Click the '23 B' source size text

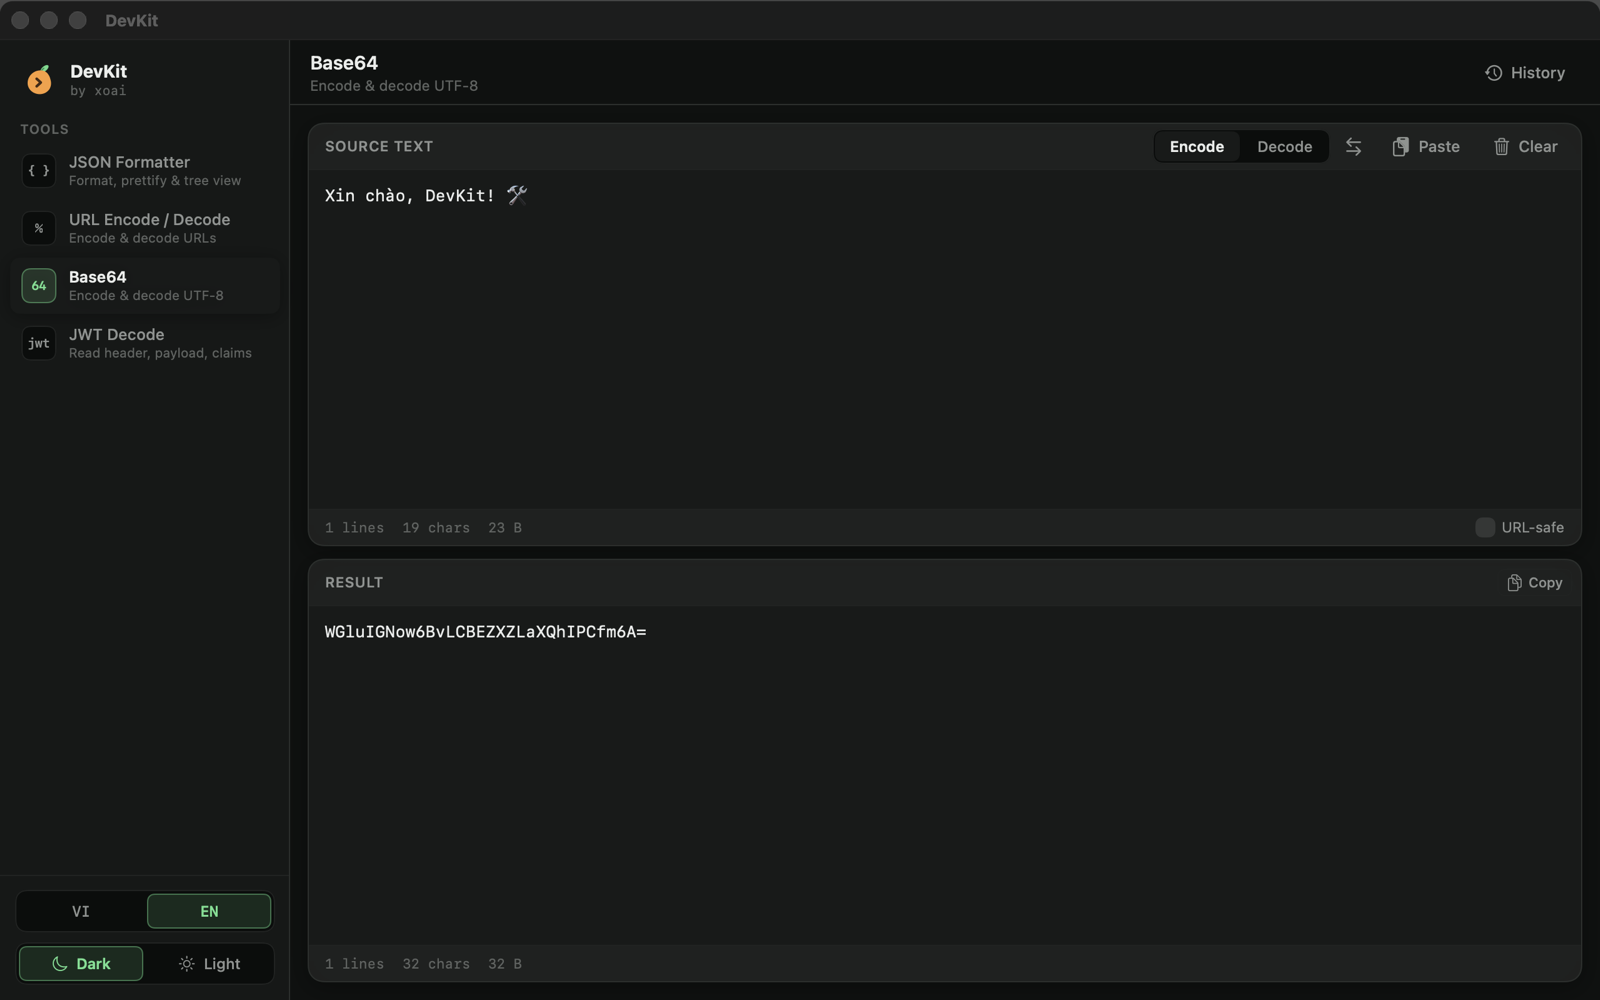click(505, 528)
